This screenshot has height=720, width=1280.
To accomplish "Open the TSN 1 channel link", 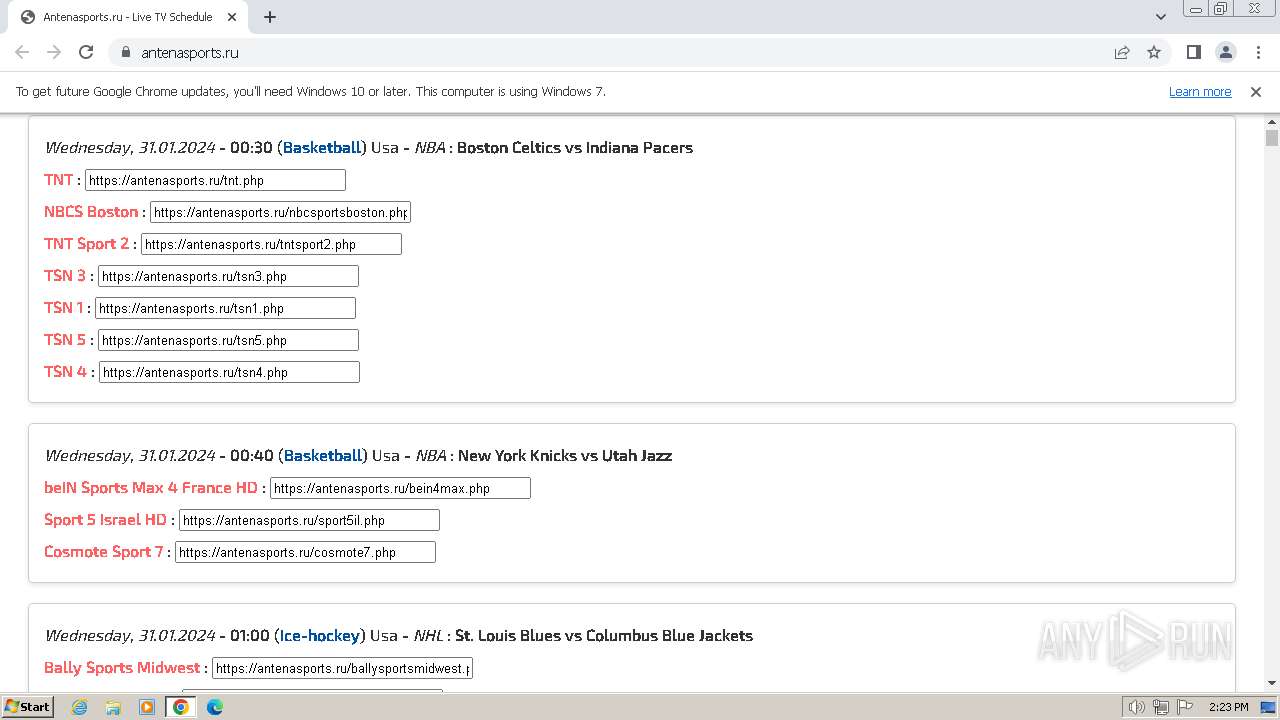I will pyautogui.click(x=64, y=308).
